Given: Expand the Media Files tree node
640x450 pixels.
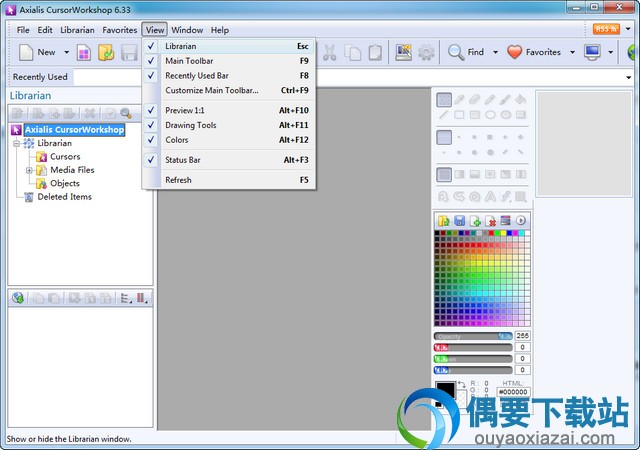Looking at the screenshot, I should (29, 170).
